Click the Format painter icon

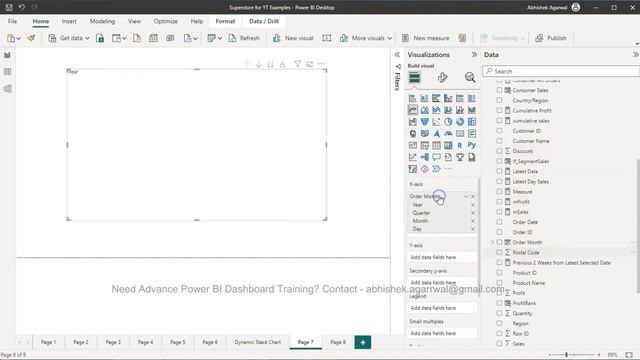(31, 38)
